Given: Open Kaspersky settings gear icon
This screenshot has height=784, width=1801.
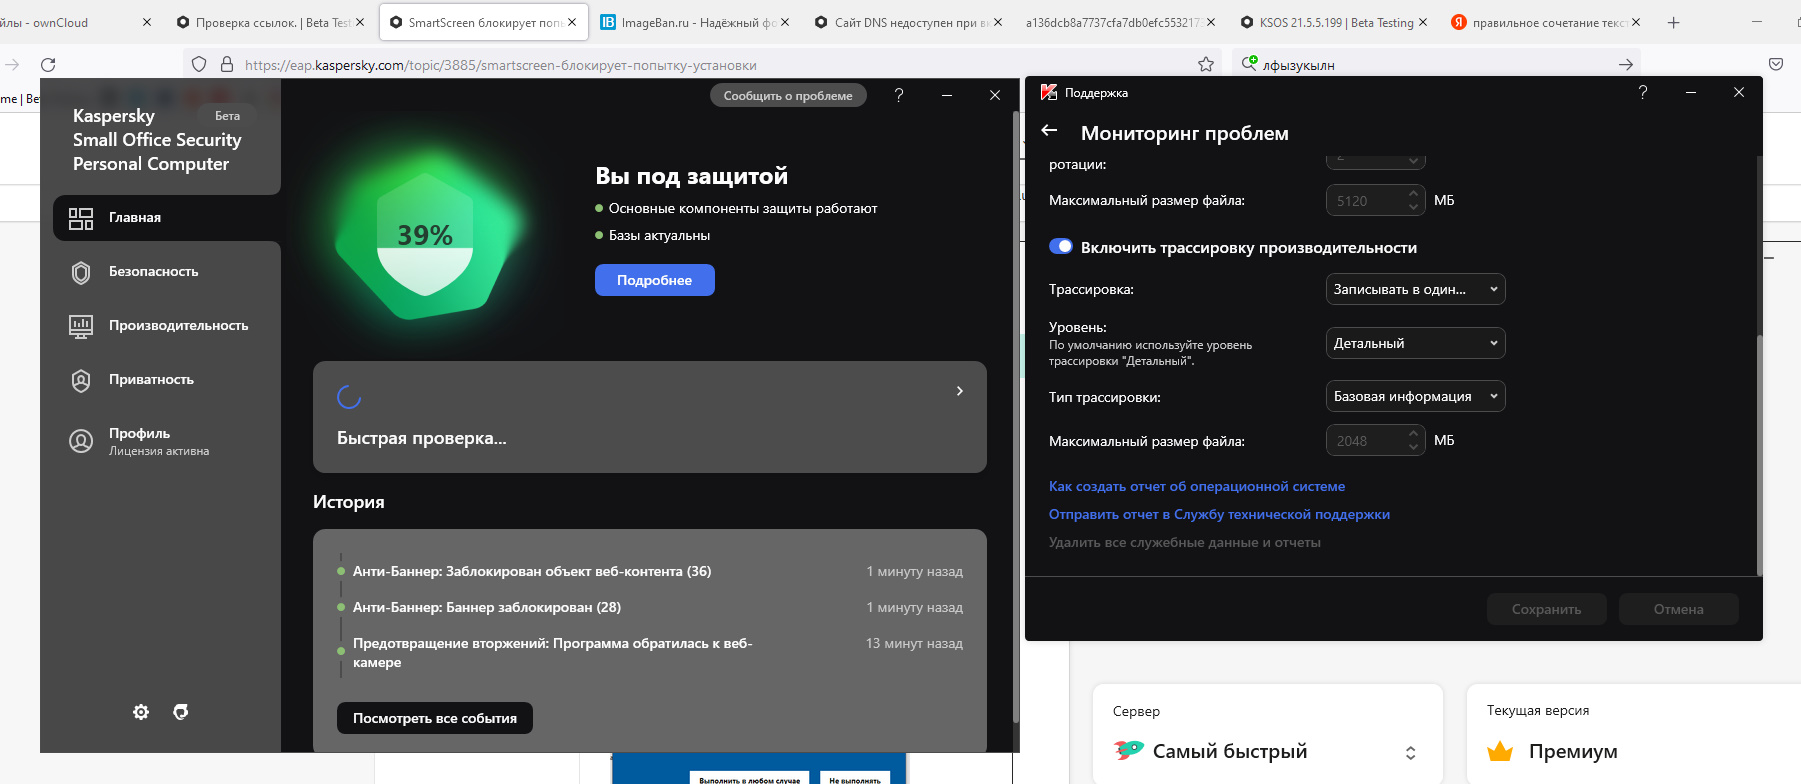Looking at the screenshot, I should 141,712.
